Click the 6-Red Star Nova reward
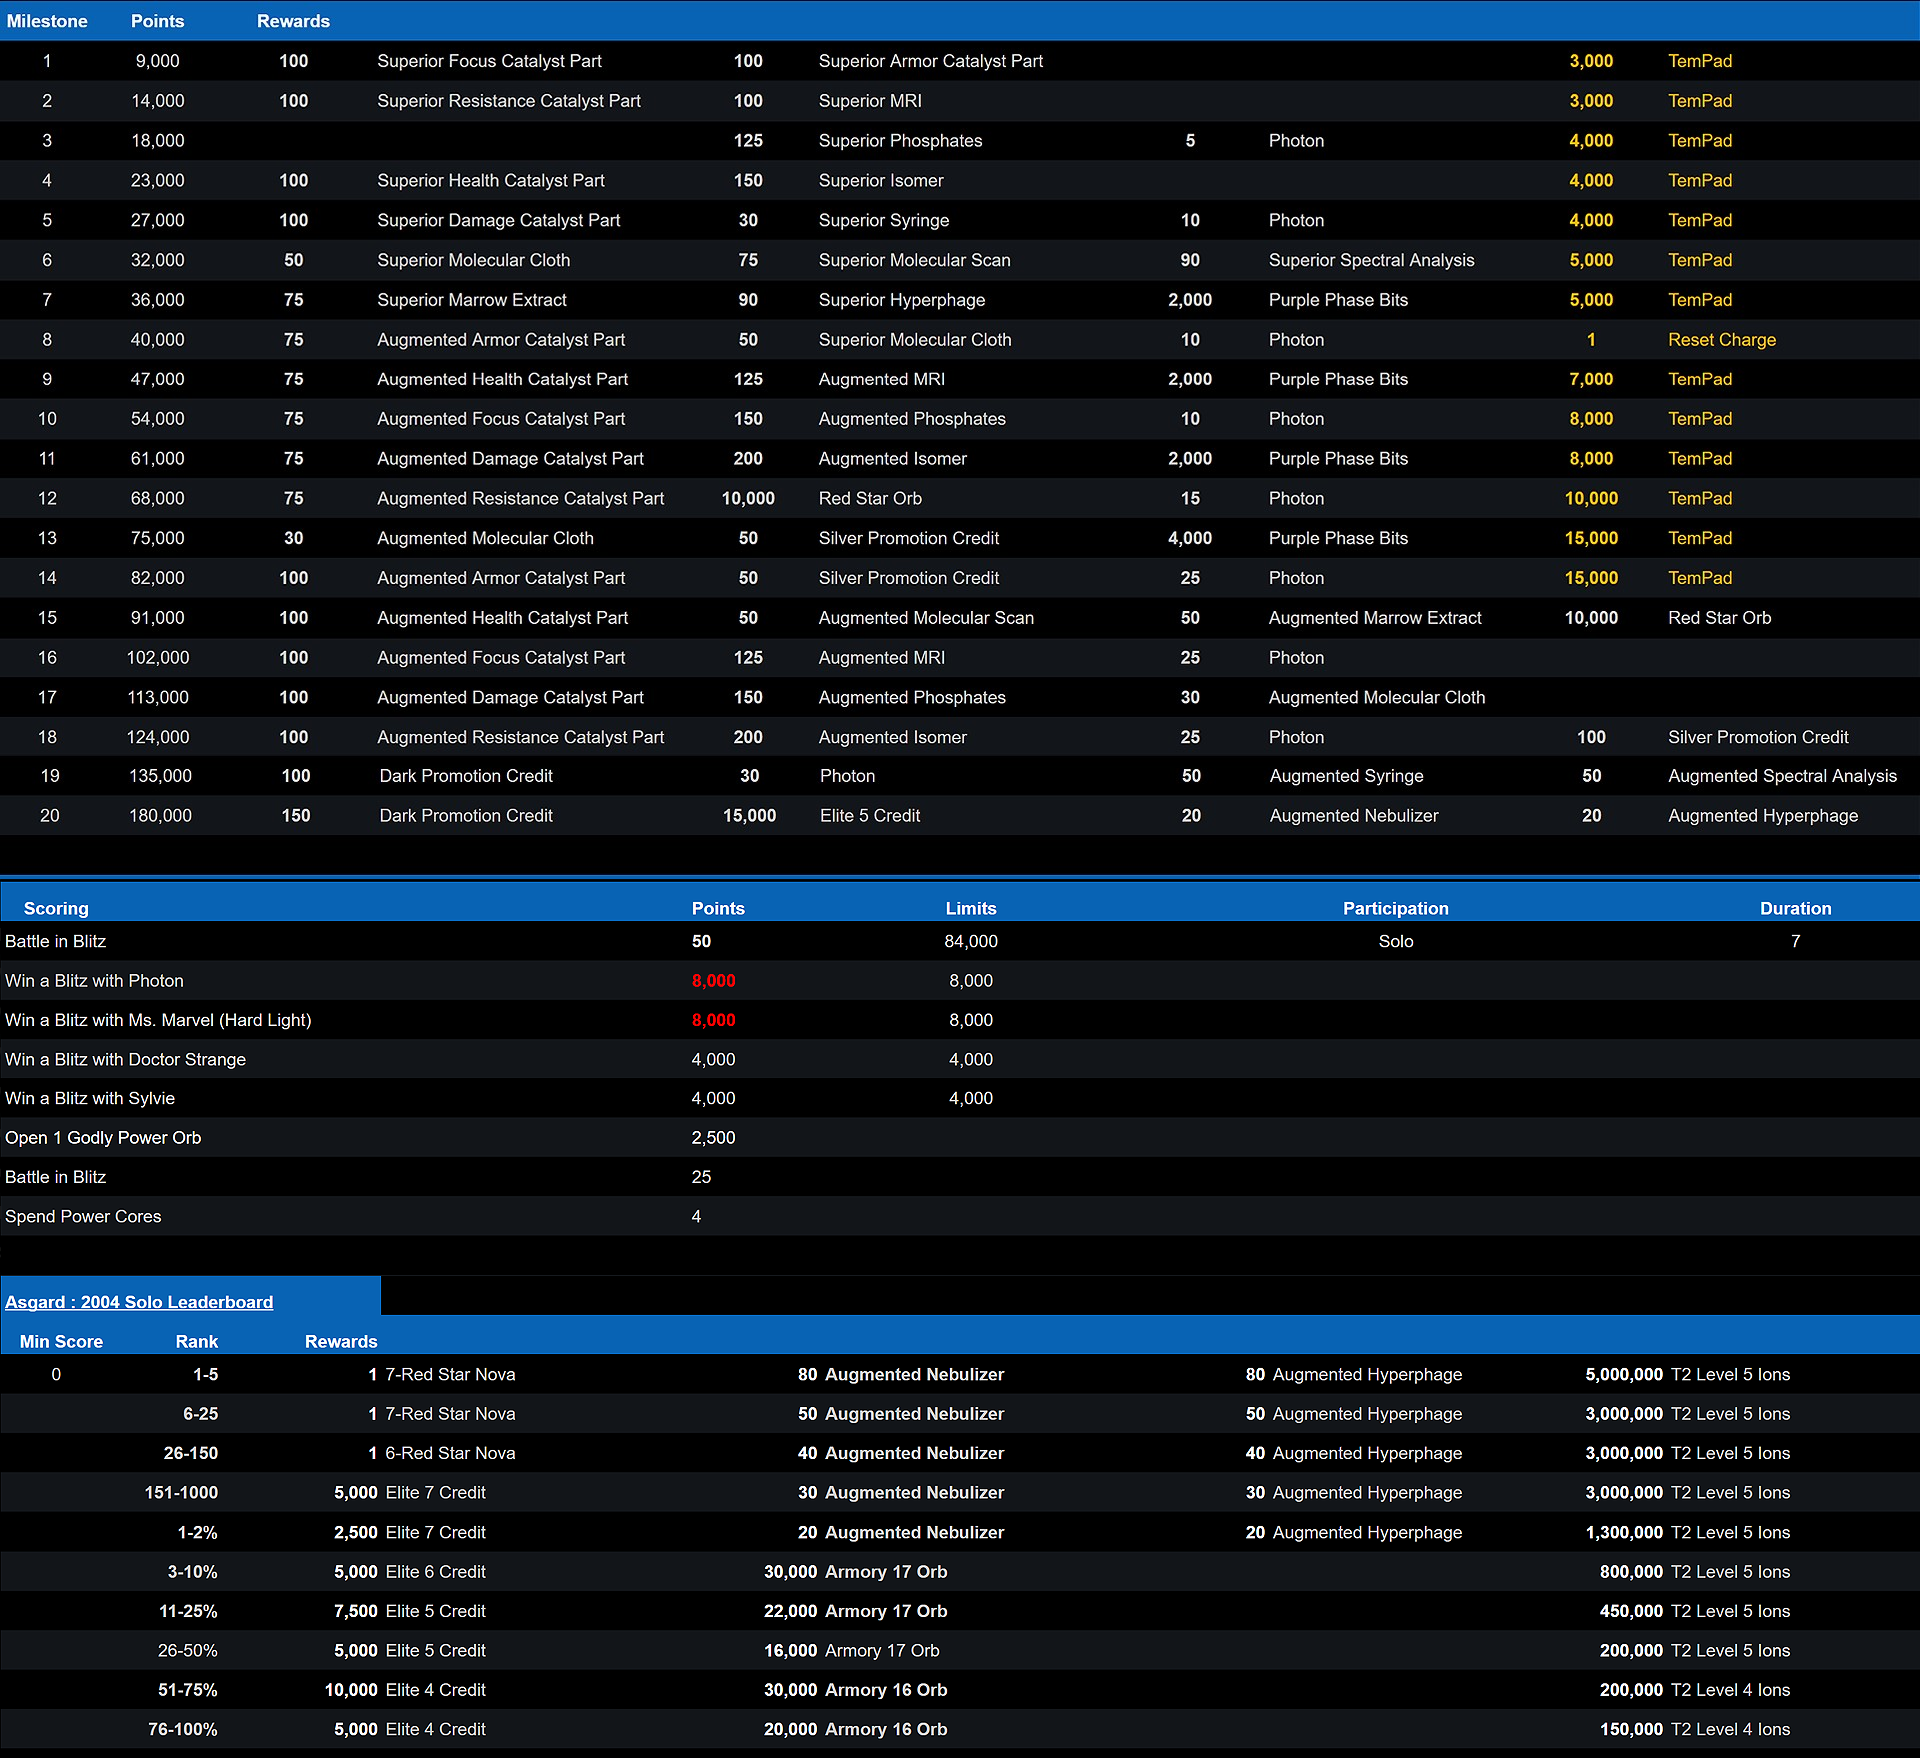 point(450,1453)
